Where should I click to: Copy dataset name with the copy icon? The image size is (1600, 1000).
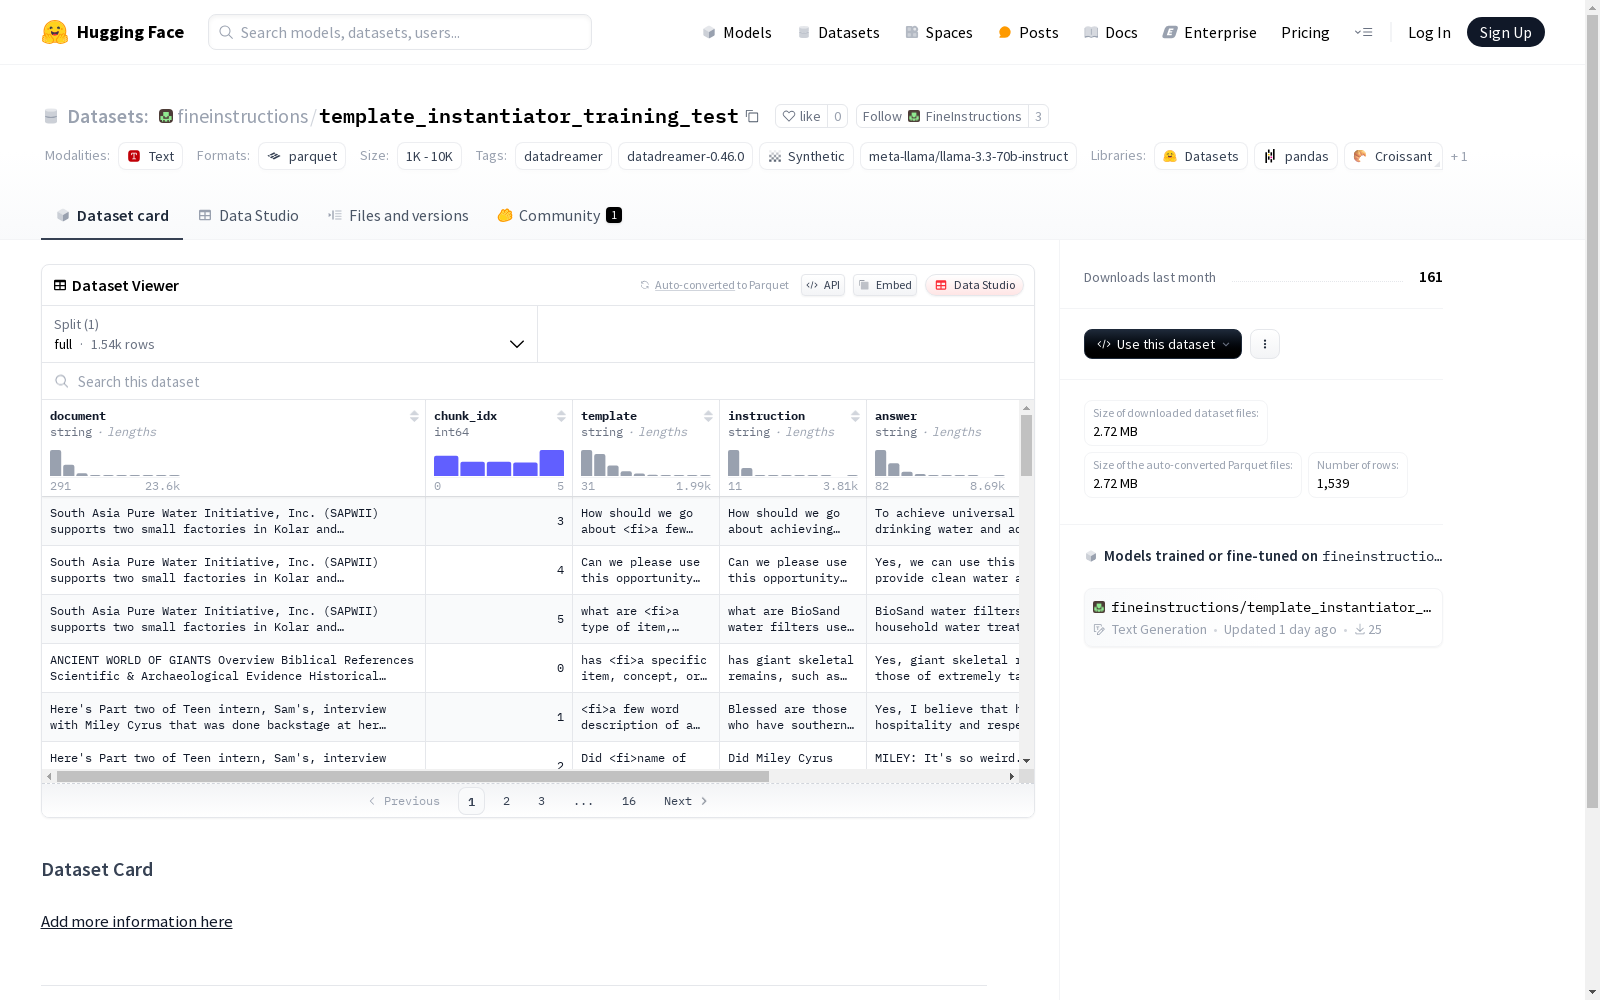point(752,117)
